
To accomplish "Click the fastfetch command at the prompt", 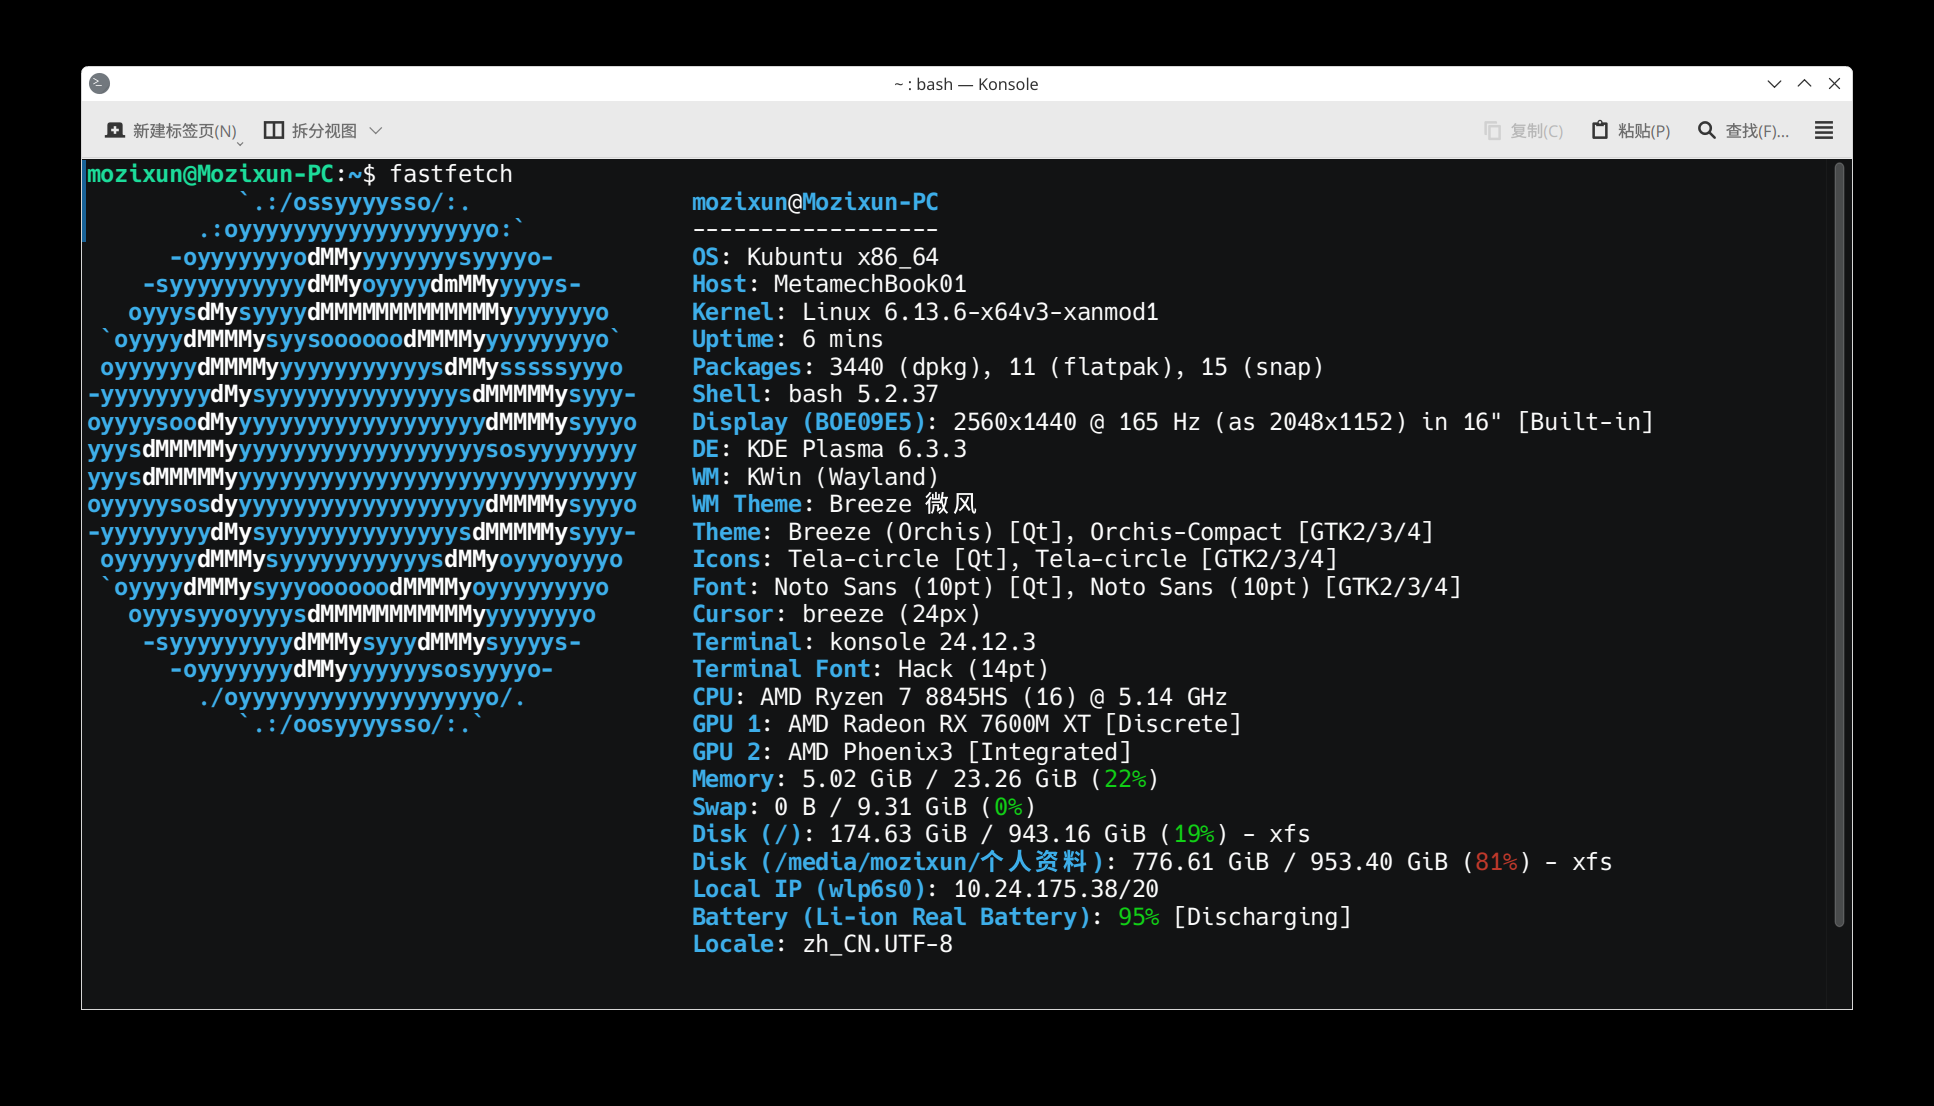I will [451, 174].
